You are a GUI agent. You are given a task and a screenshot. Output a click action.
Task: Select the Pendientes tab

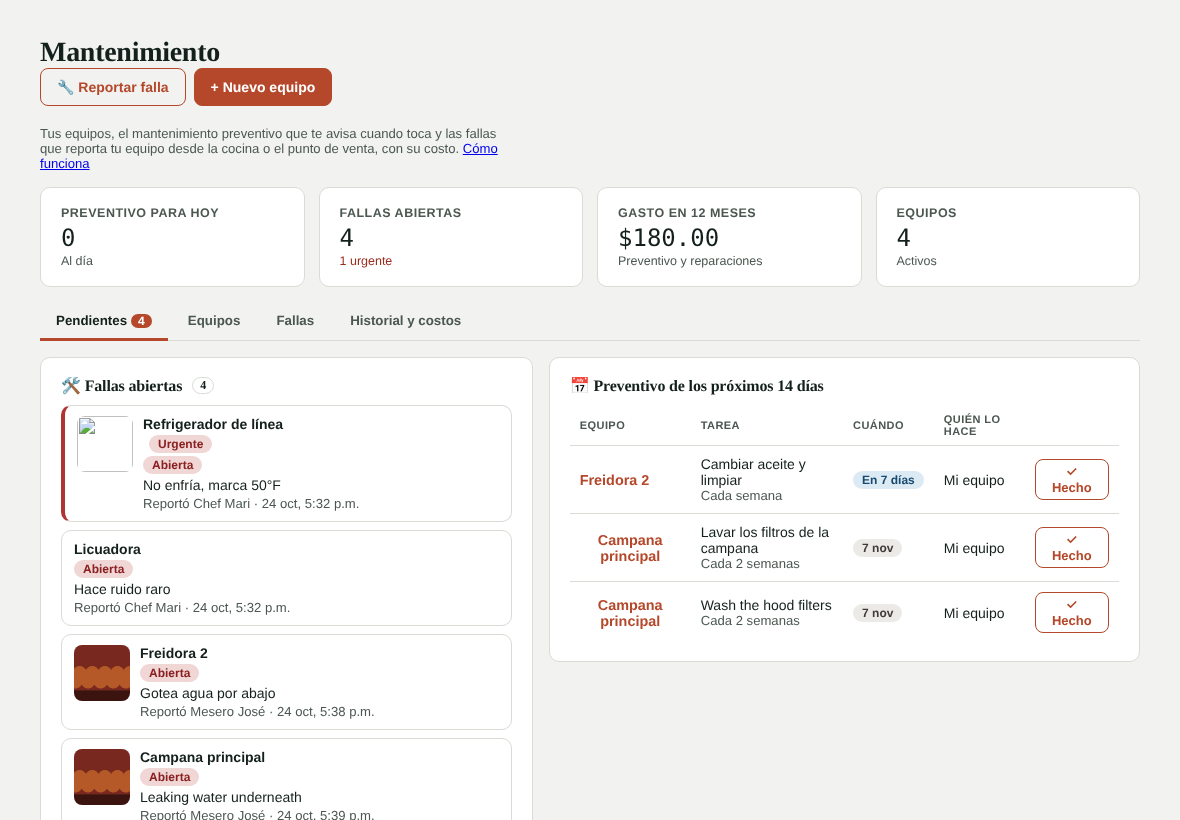104,321
